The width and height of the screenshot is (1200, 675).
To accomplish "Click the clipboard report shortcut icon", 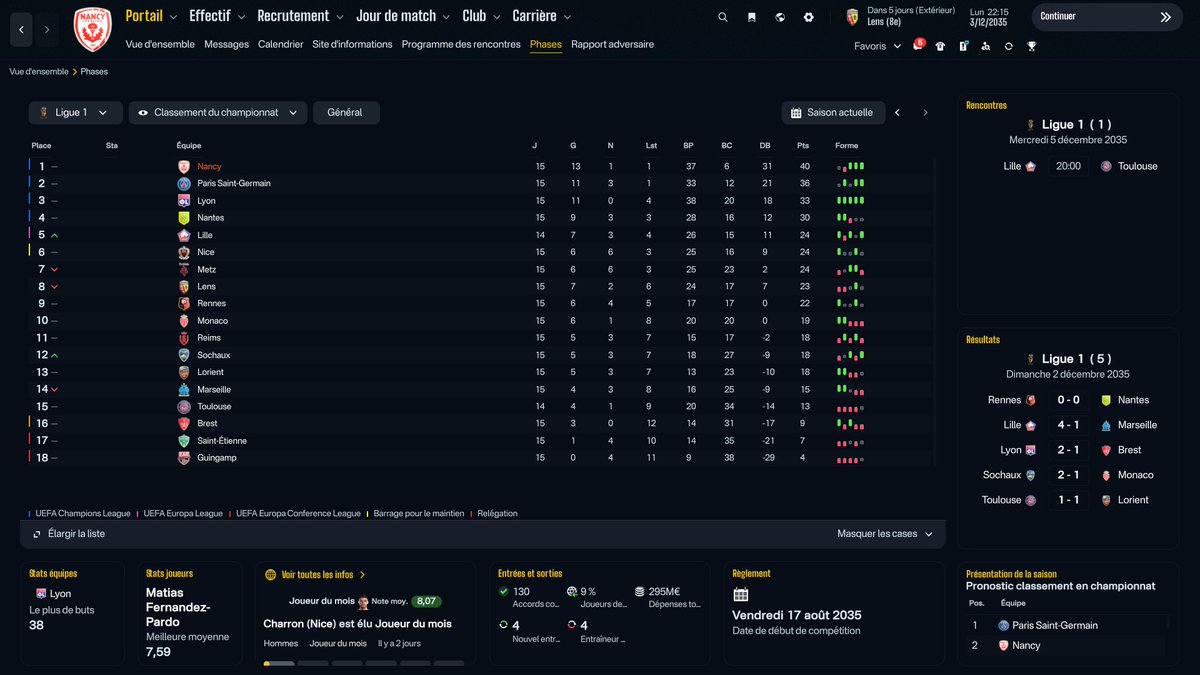I will [x=963, y=46].
